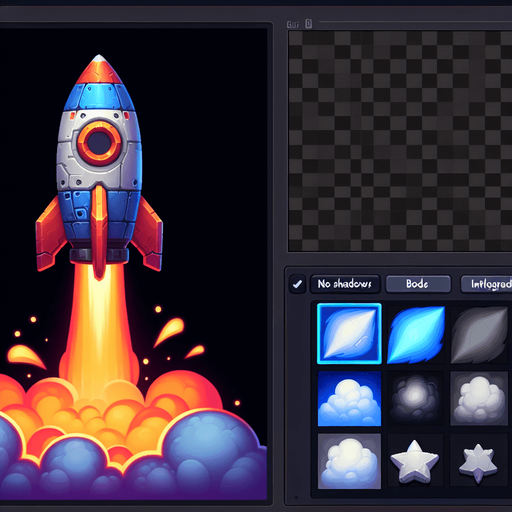Select the bright blue flame sprite
The height and width of the screenshot is (512, 512).
click(416, 334)
